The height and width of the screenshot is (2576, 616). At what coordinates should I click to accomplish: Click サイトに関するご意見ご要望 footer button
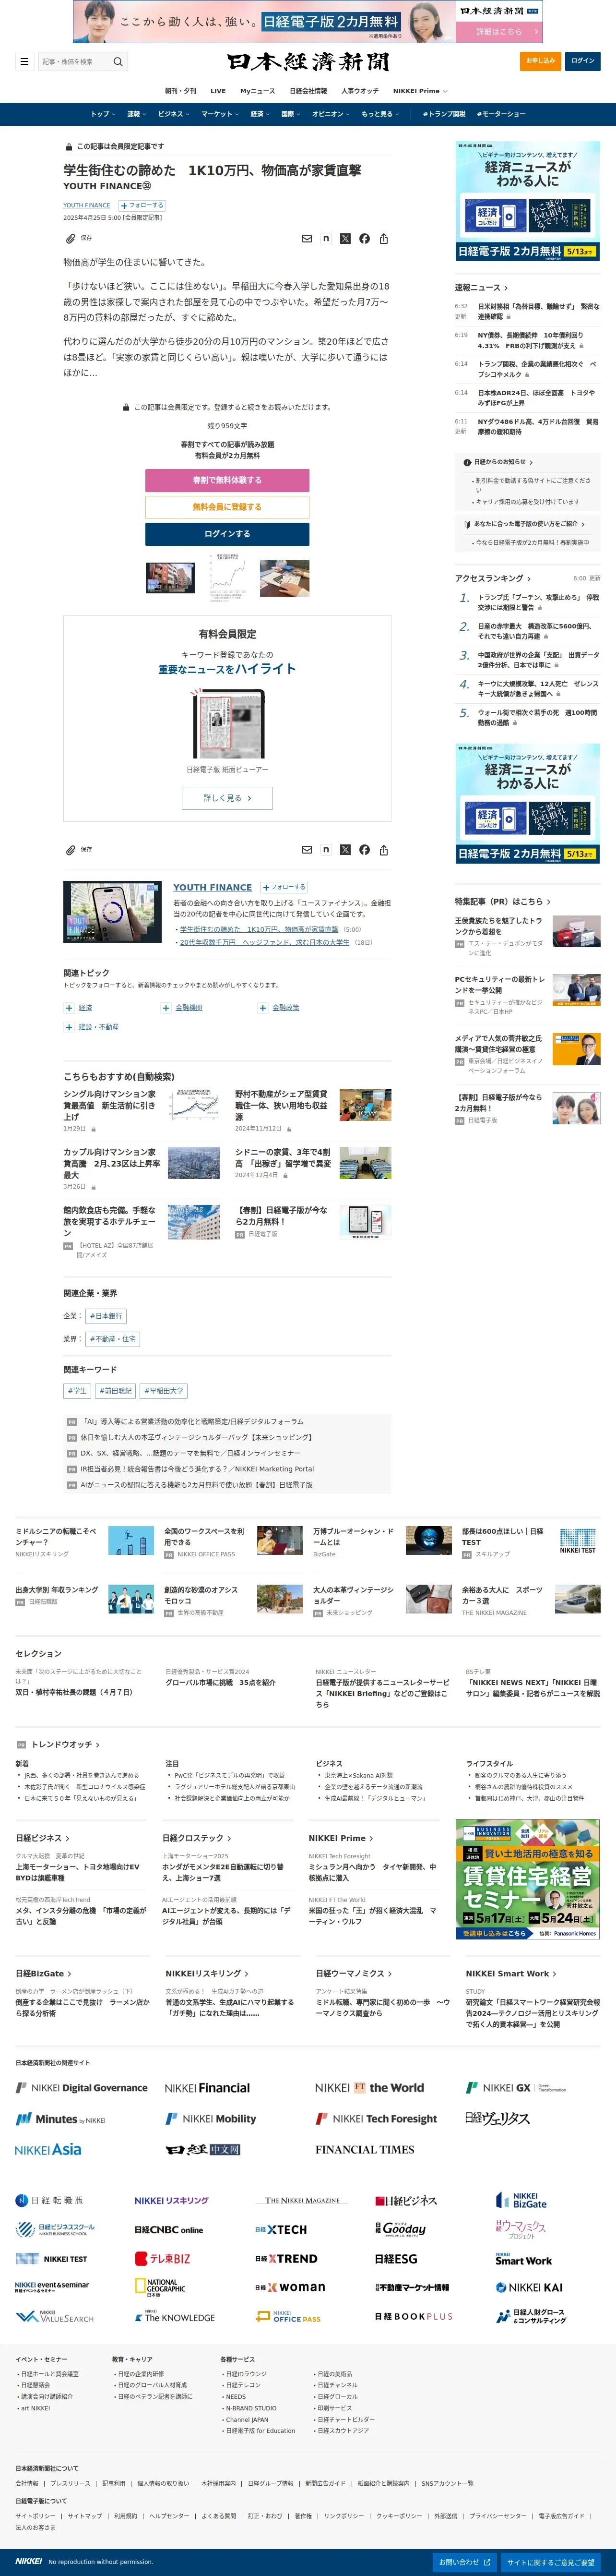pyautogui.click(x=551, y=2562)
